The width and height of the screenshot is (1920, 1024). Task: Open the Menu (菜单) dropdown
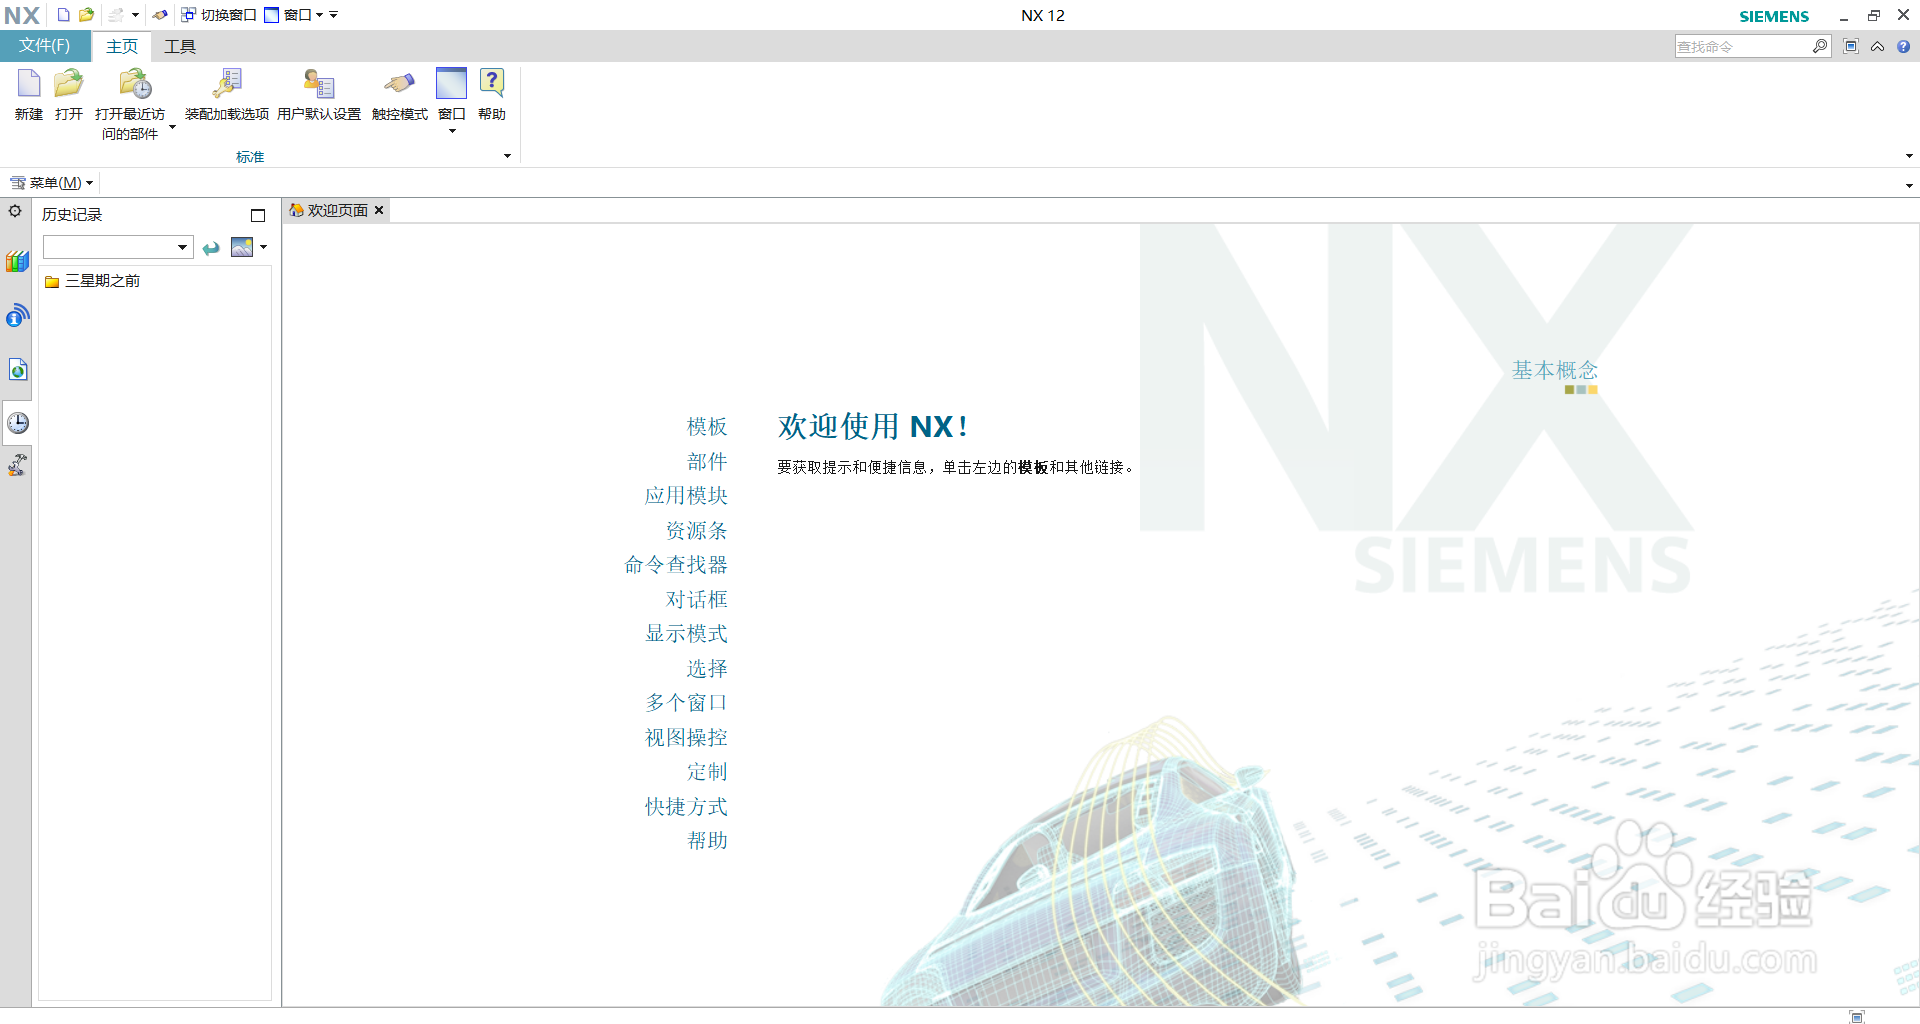pos(52,183)
